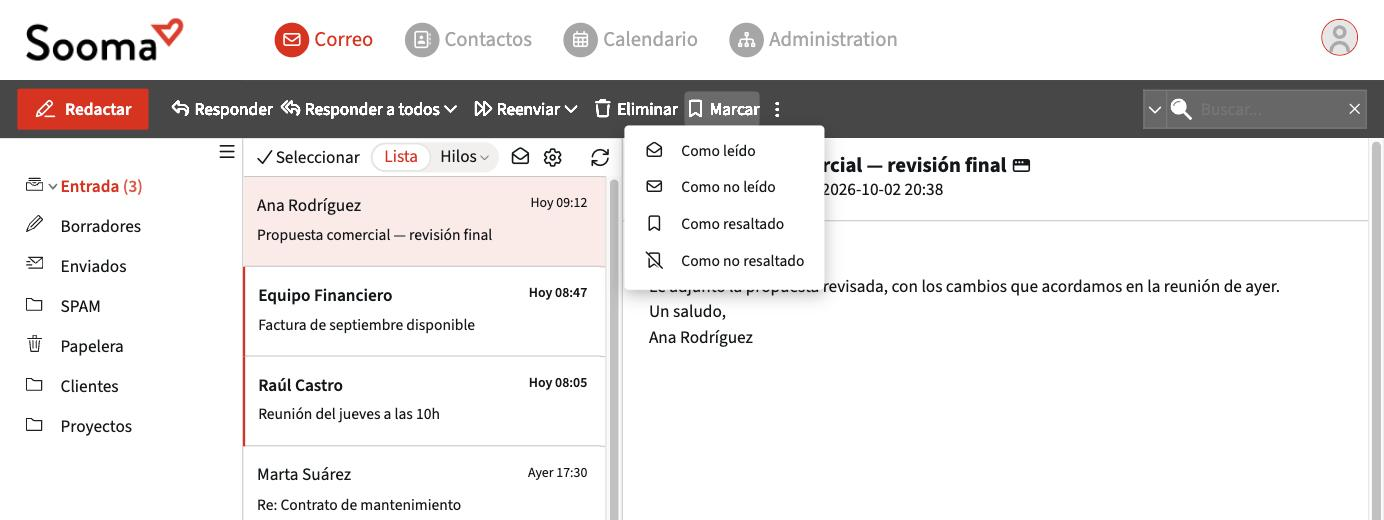Viewport: 1384px width, 520px height.
Task: Click the crossed bookmark icon in menu
Action: coord(654,261)
